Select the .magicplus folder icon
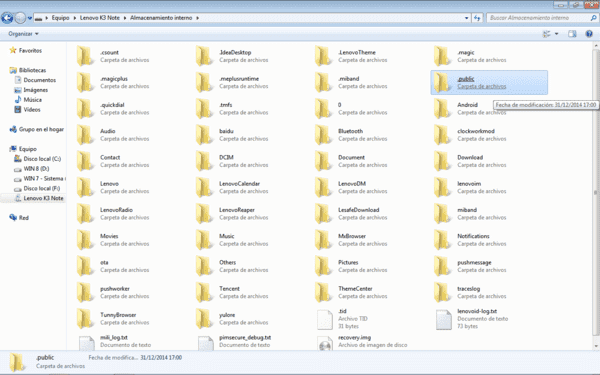 coord(85,82)
